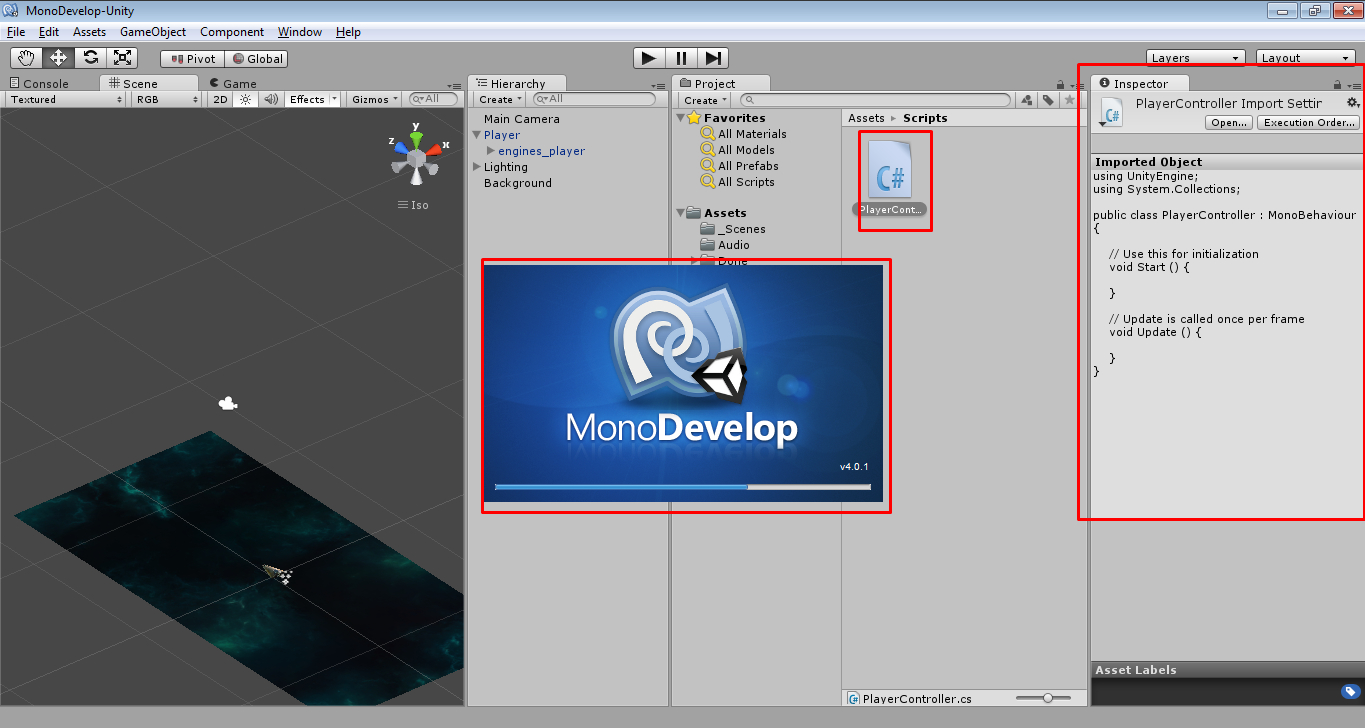Click the scene orientation gizmo cube

tap(416, 157)
